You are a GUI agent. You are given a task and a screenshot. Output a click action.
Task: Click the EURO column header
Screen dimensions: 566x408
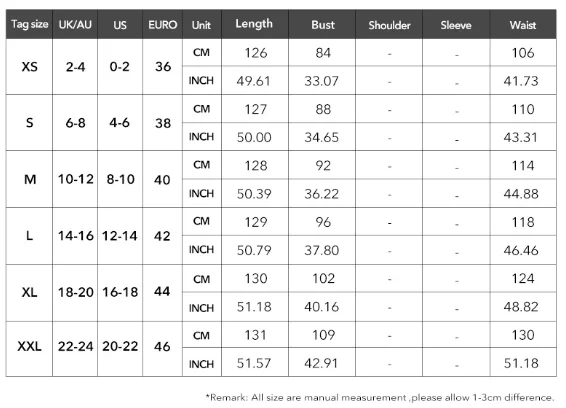[x=162, y=25]
